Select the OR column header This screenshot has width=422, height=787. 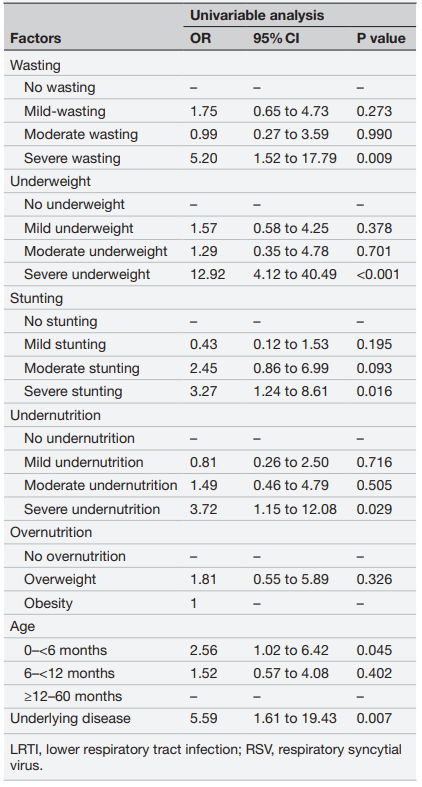pos(200,38)
